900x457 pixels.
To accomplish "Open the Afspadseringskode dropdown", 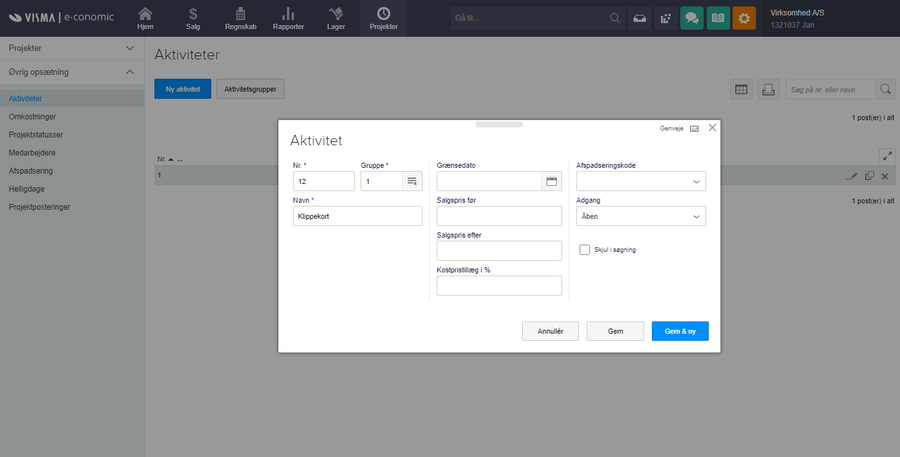I will coord(641,181).
